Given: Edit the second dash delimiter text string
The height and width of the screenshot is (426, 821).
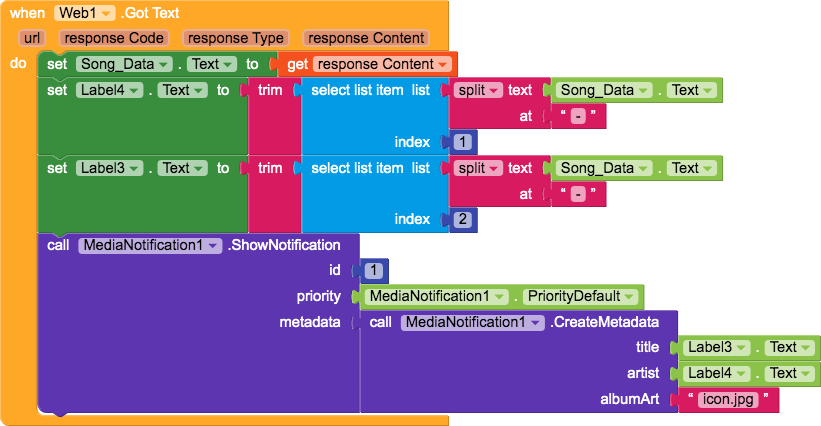Looking at the screenshot, I should [x=578, y=194].
